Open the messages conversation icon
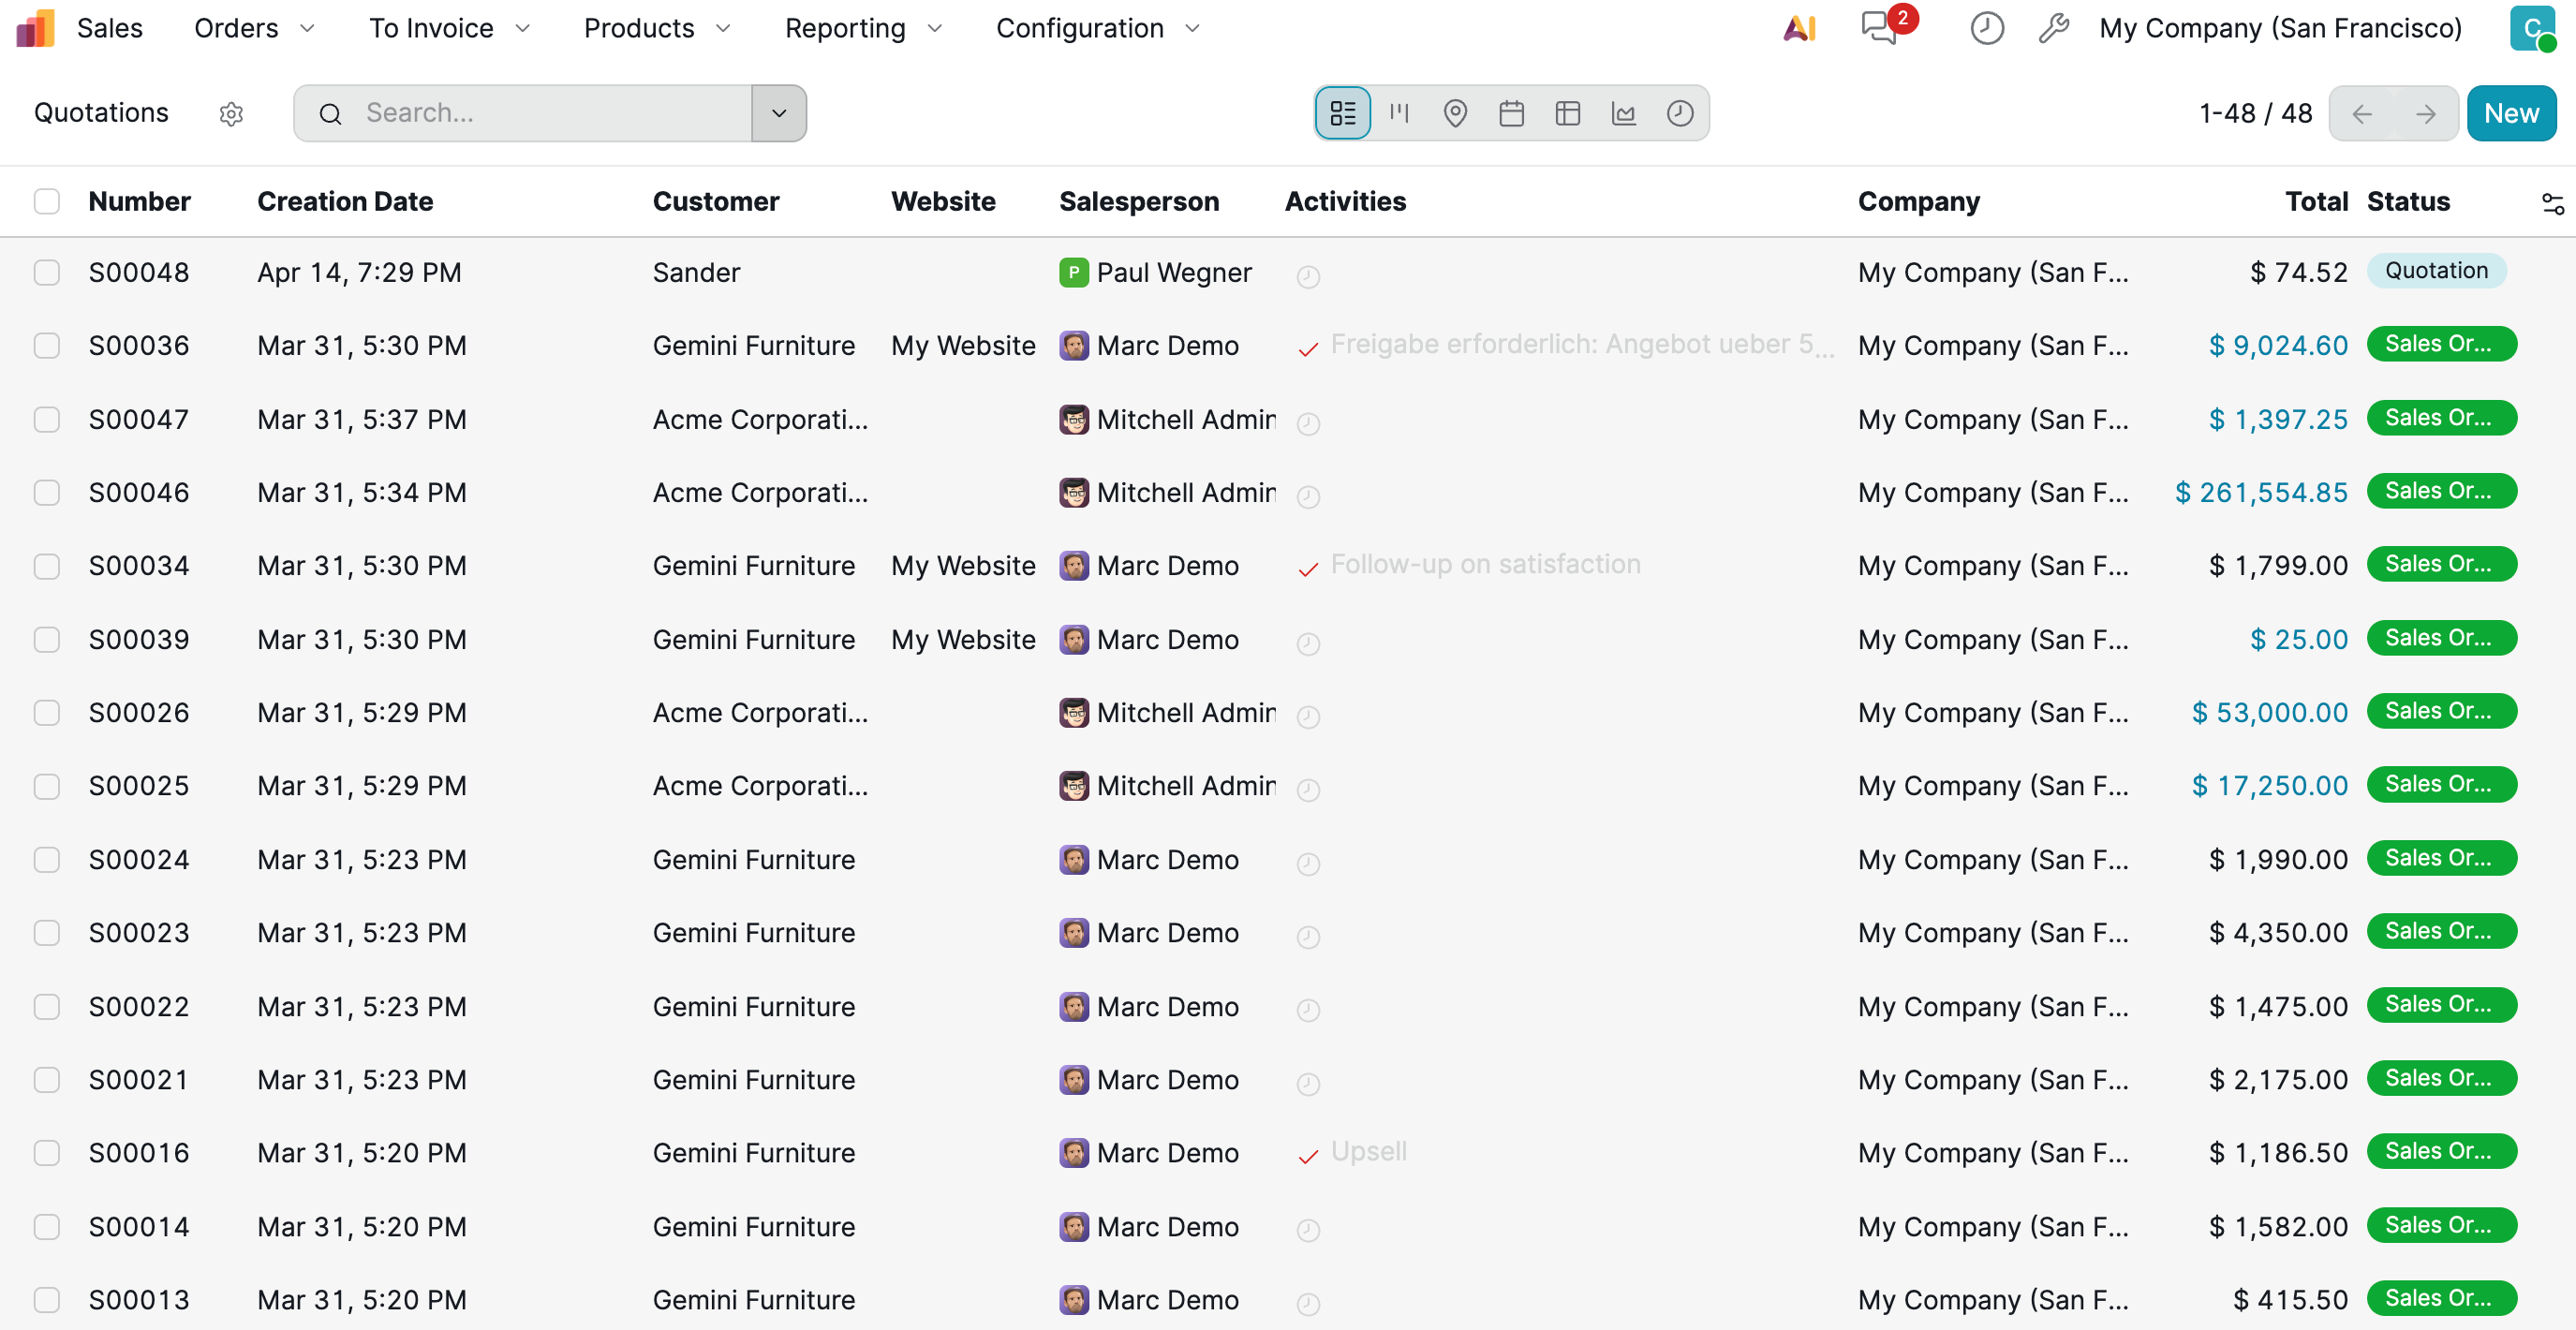 tap(1879, 28)
